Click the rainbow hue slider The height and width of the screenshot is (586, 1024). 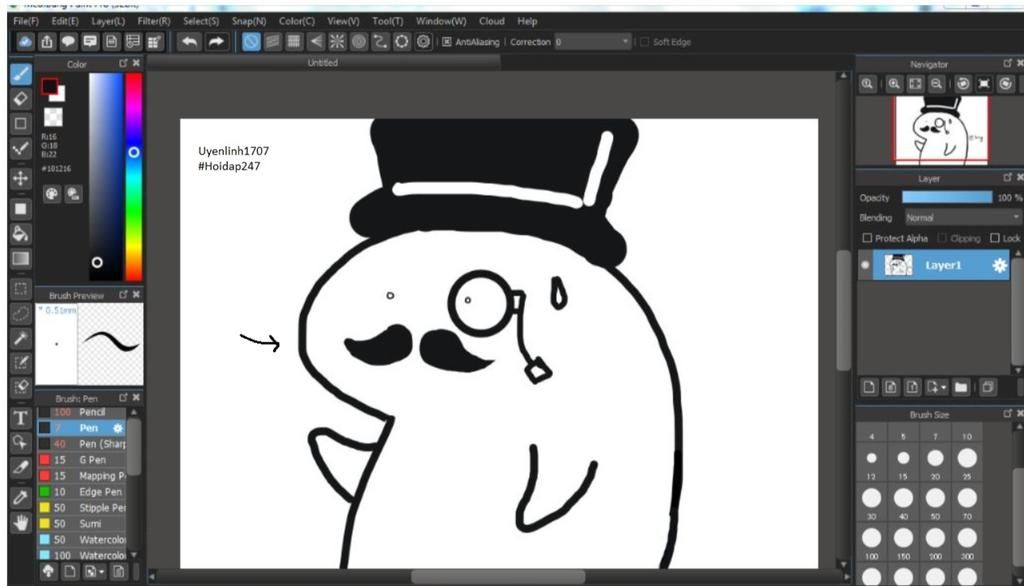click(x=134, y=176)
